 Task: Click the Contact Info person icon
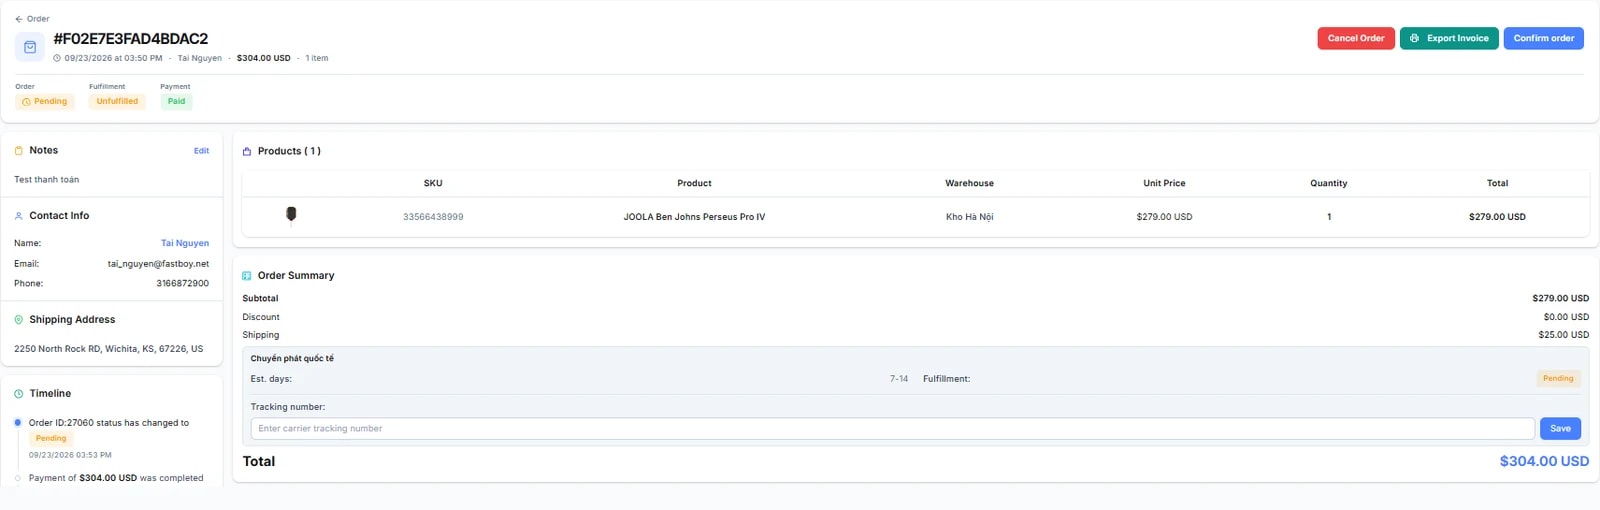click(19, 216)
